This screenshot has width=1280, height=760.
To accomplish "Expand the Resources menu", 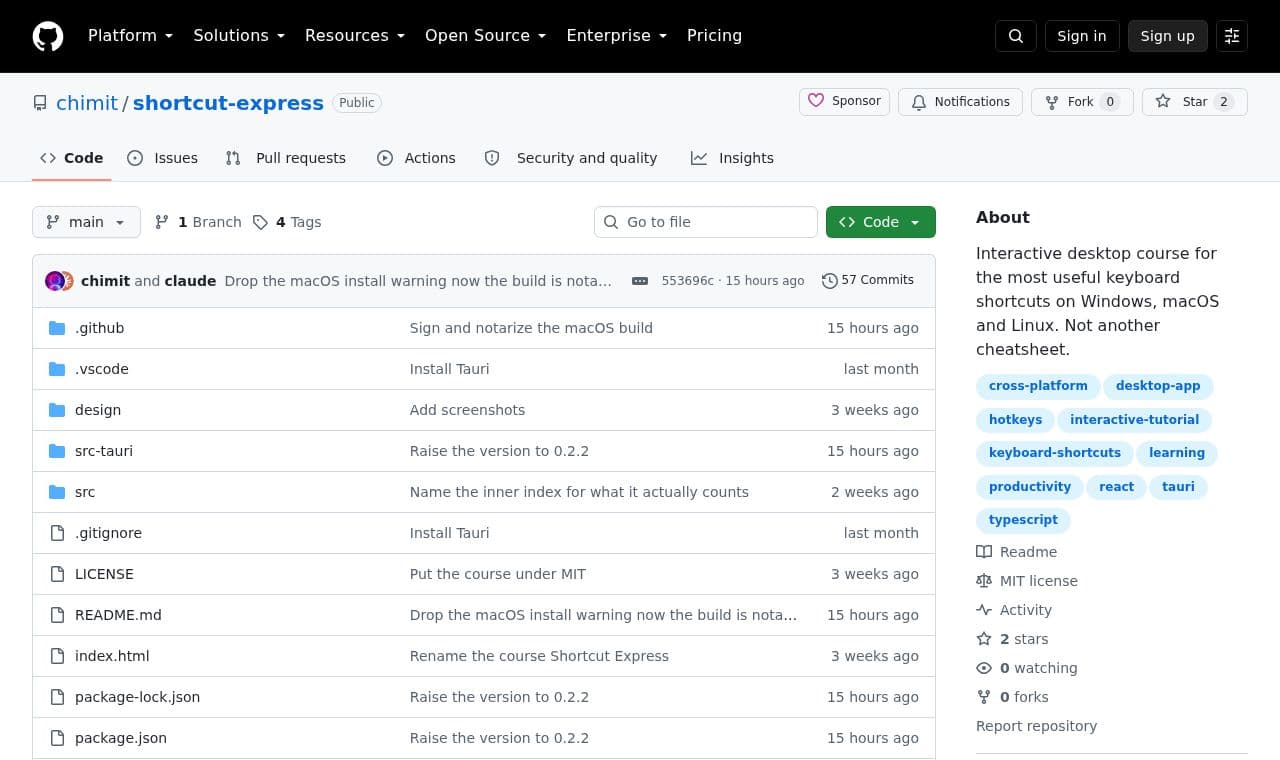I will point(355,36).
